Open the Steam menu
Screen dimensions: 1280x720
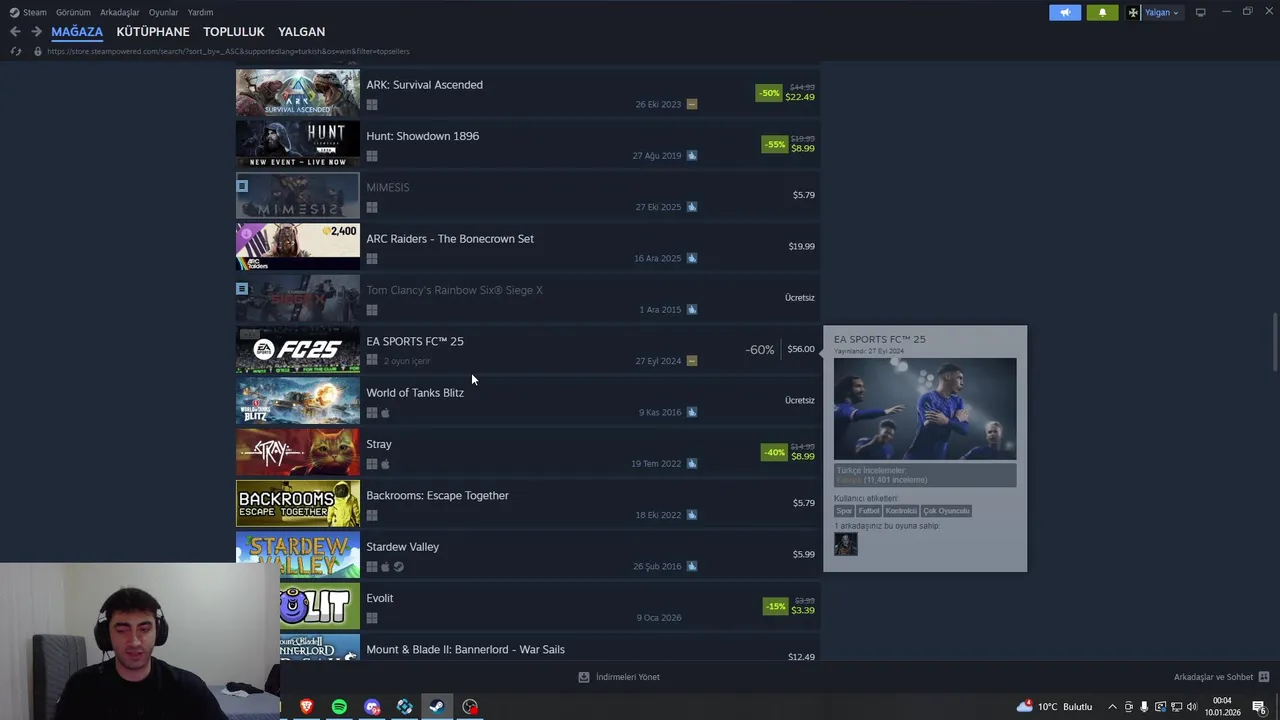[x=28, y=12]
